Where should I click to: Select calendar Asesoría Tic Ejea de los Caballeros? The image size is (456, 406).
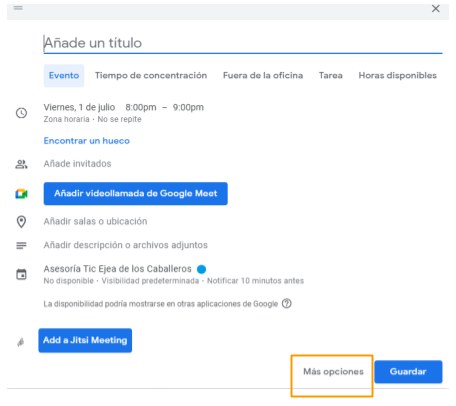coord(118,269)
